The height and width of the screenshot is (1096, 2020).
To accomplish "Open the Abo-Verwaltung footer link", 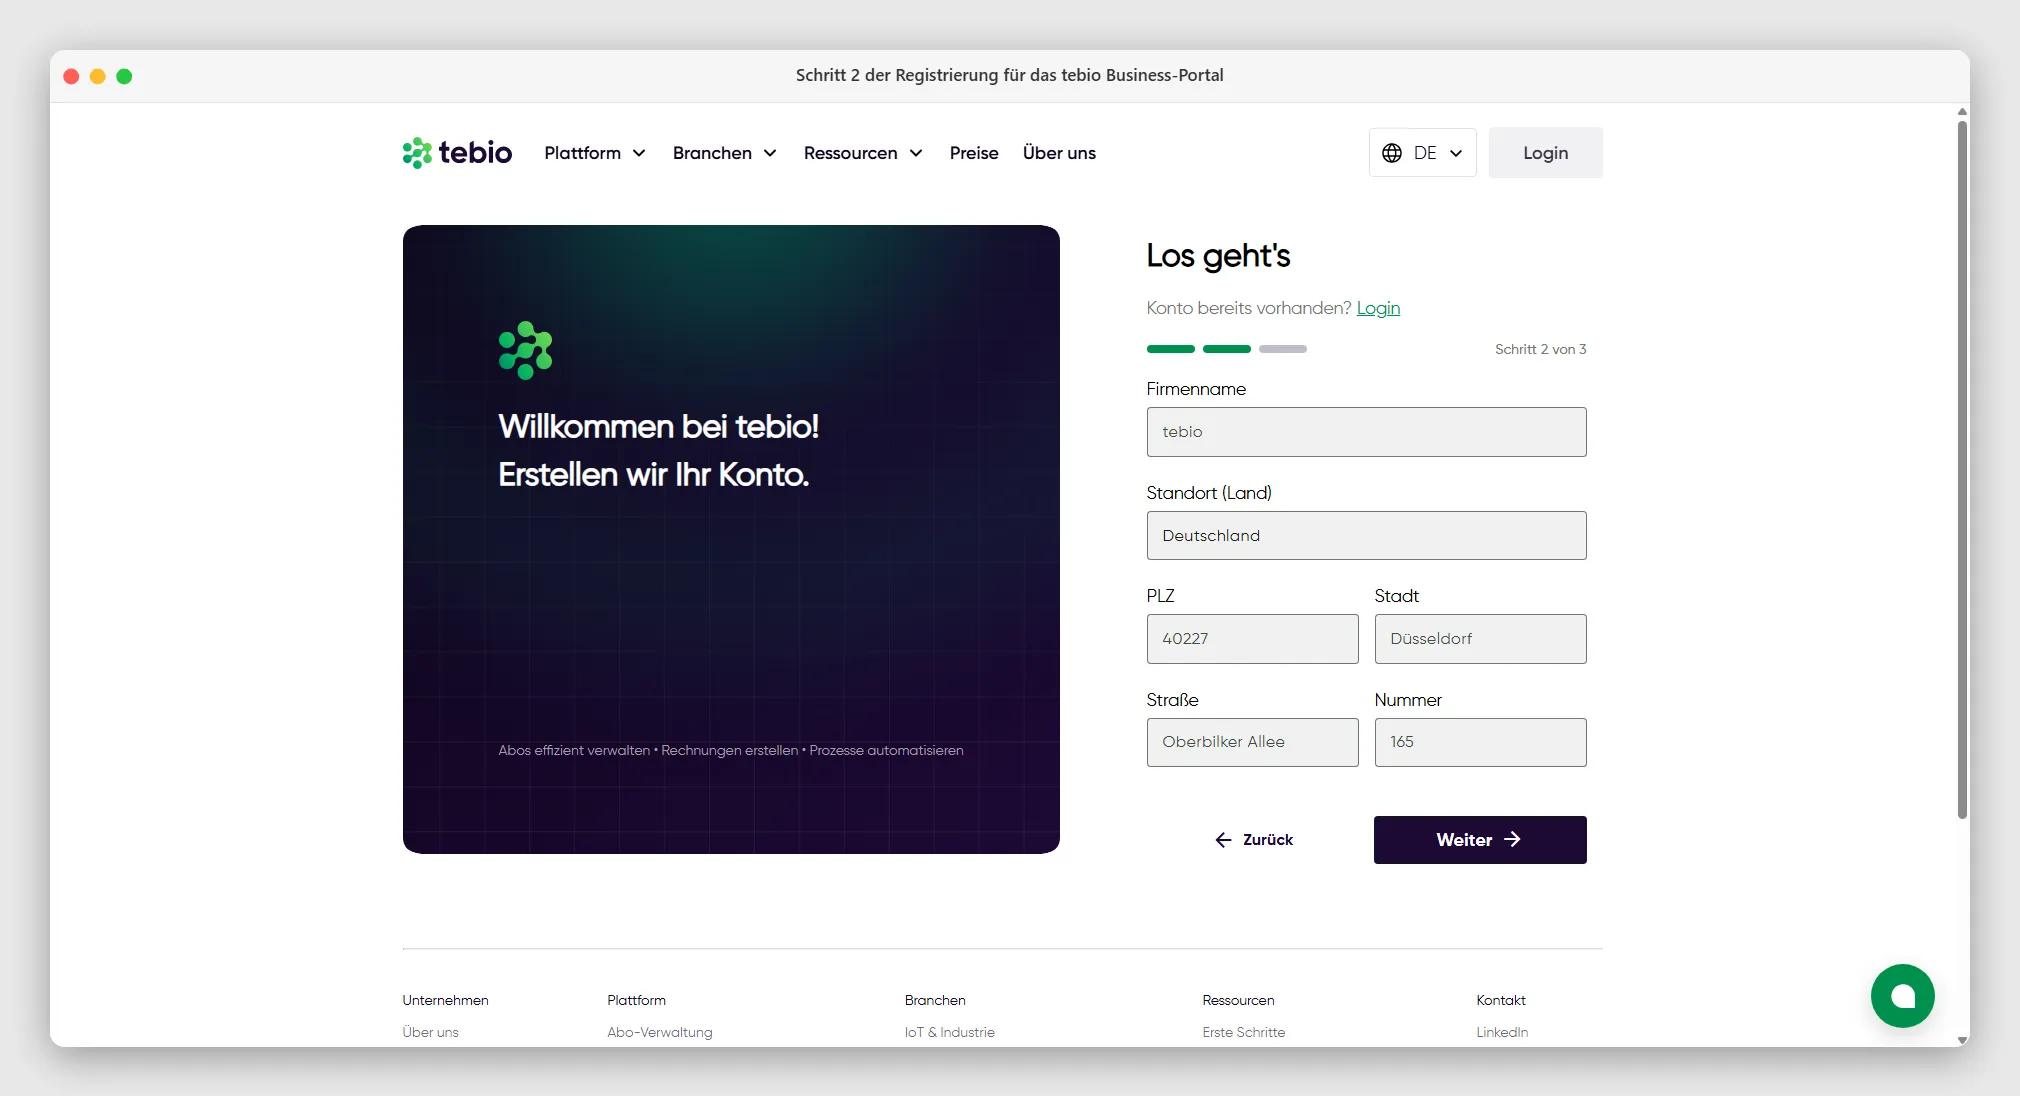I will click(x=660, y=1032).
